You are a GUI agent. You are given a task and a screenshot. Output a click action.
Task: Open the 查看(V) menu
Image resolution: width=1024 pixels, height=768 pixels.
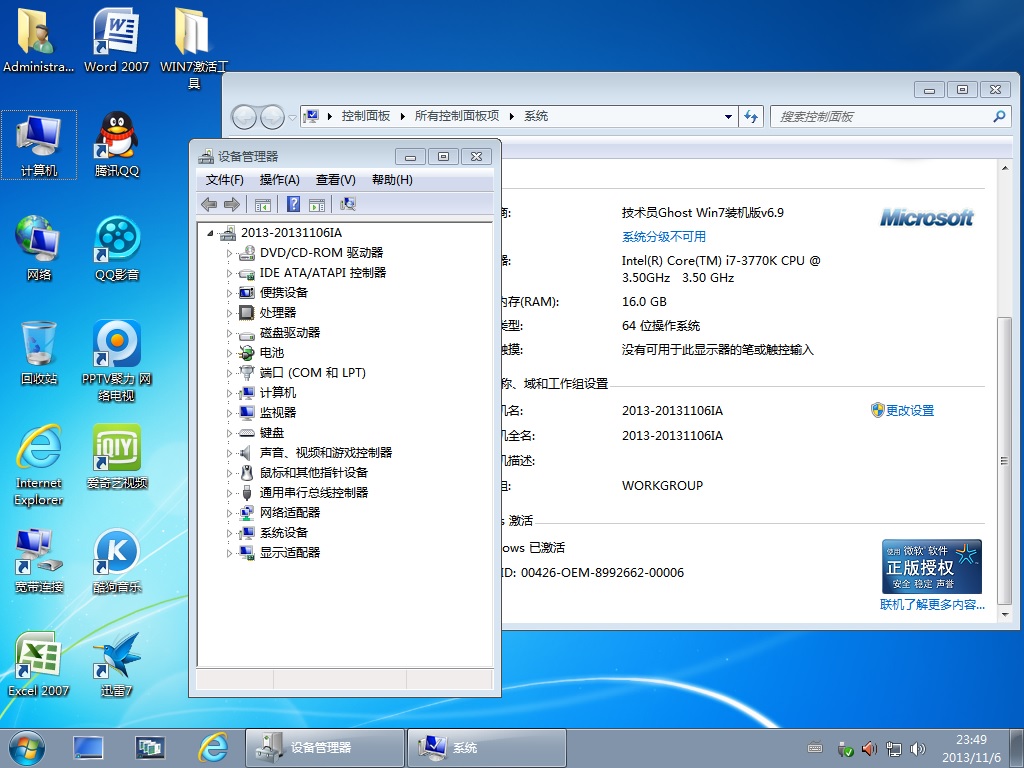(x=336, y=180)
